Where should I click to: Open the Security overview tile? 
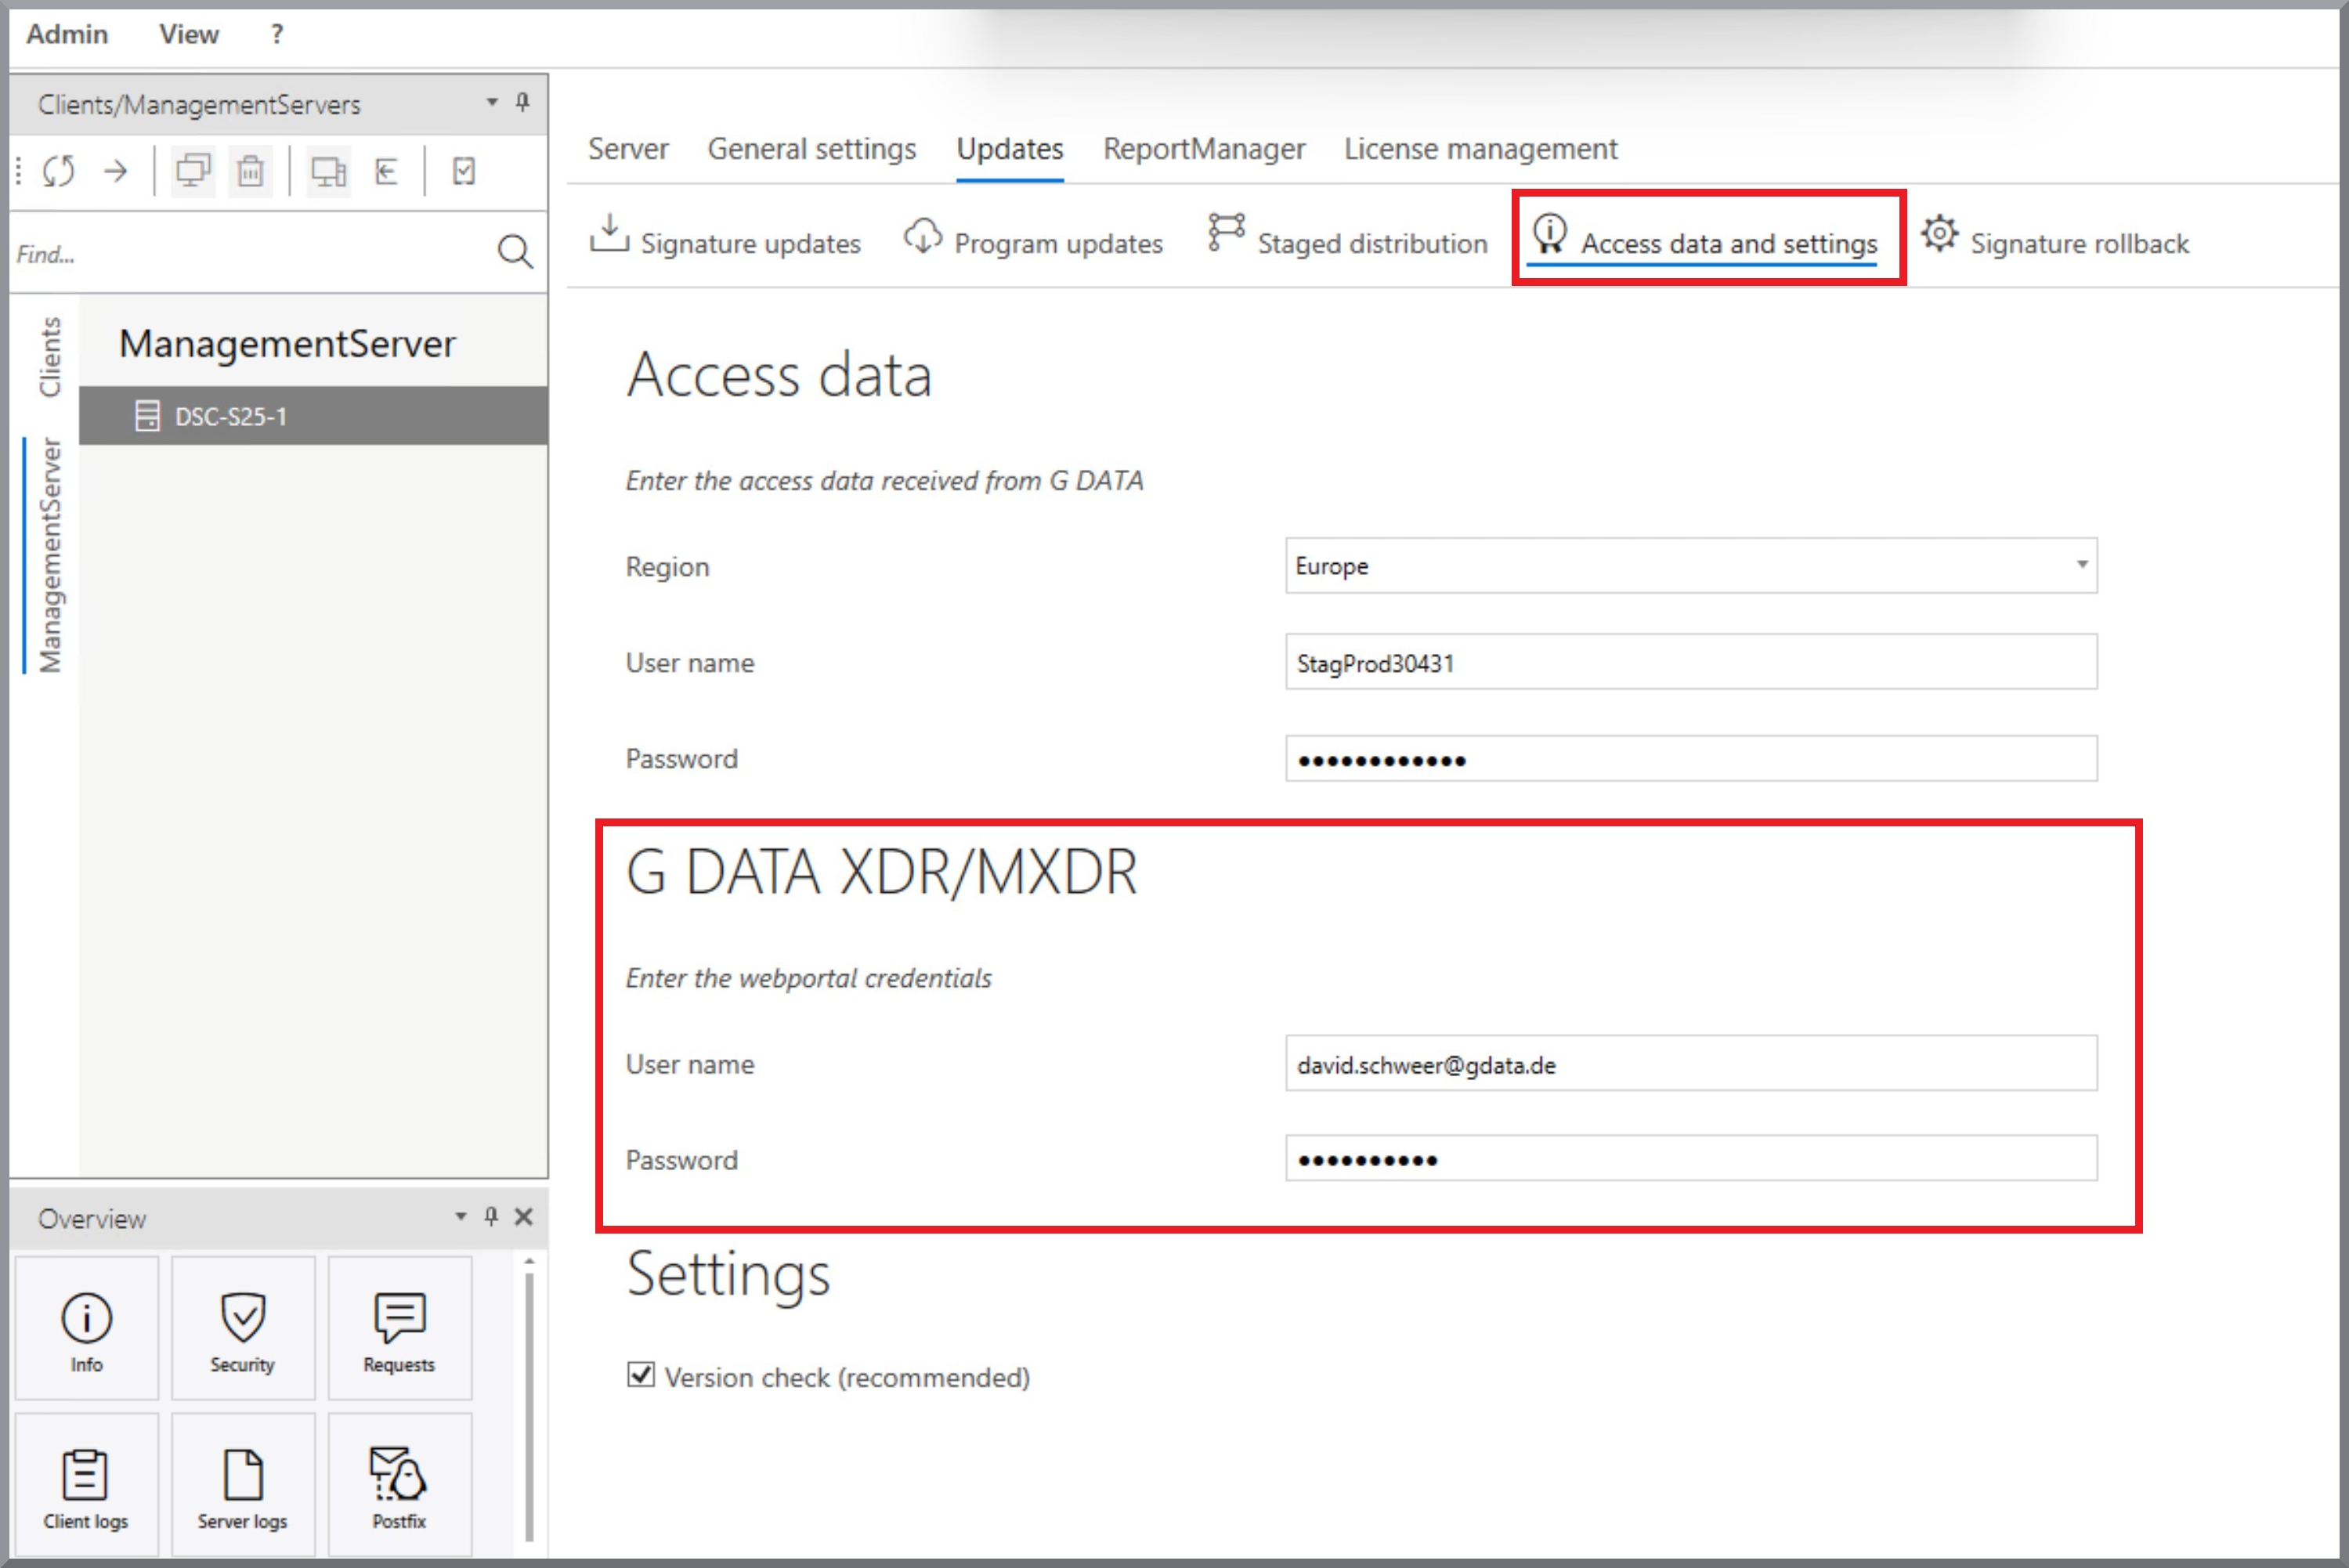click(x=243, y=1328)
